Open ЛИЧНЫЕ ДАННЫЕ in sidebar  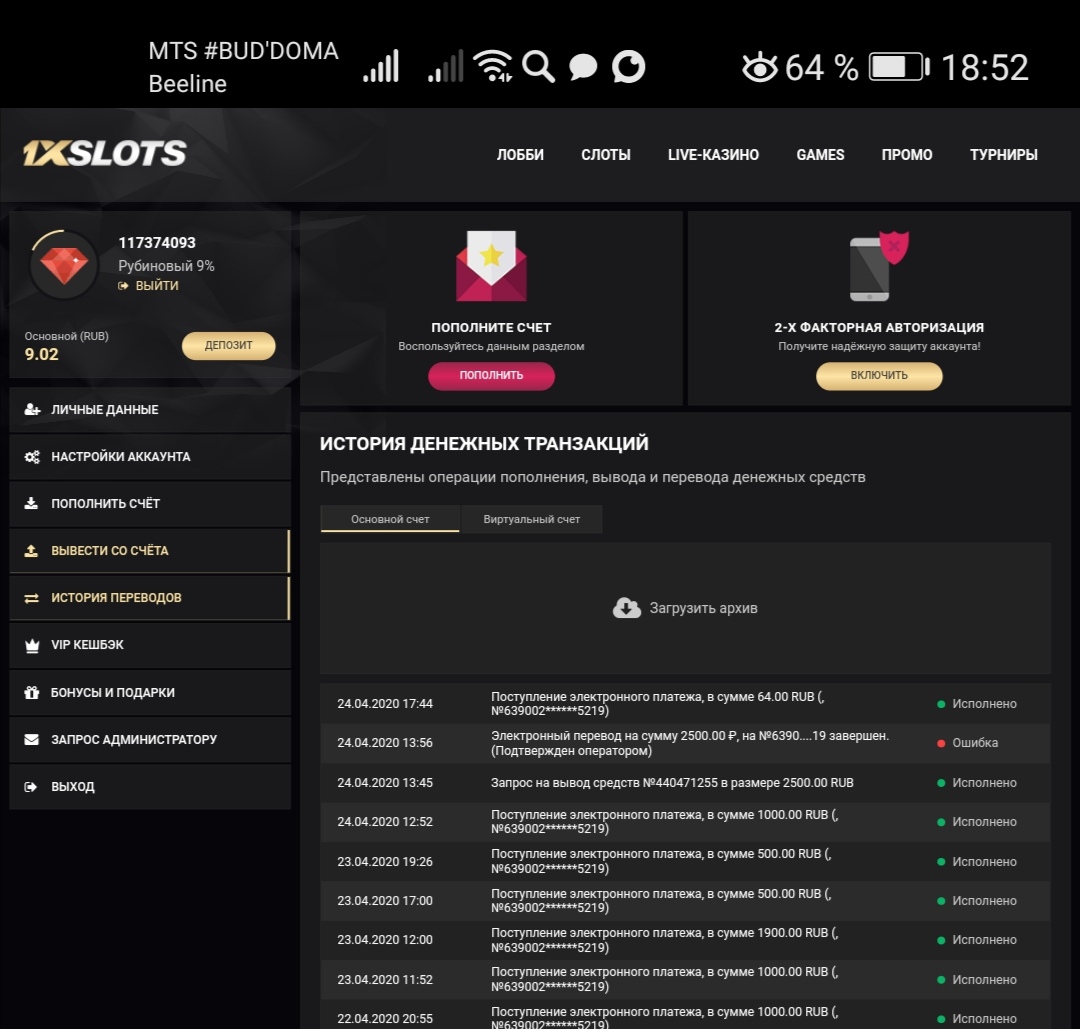(150, 410)
